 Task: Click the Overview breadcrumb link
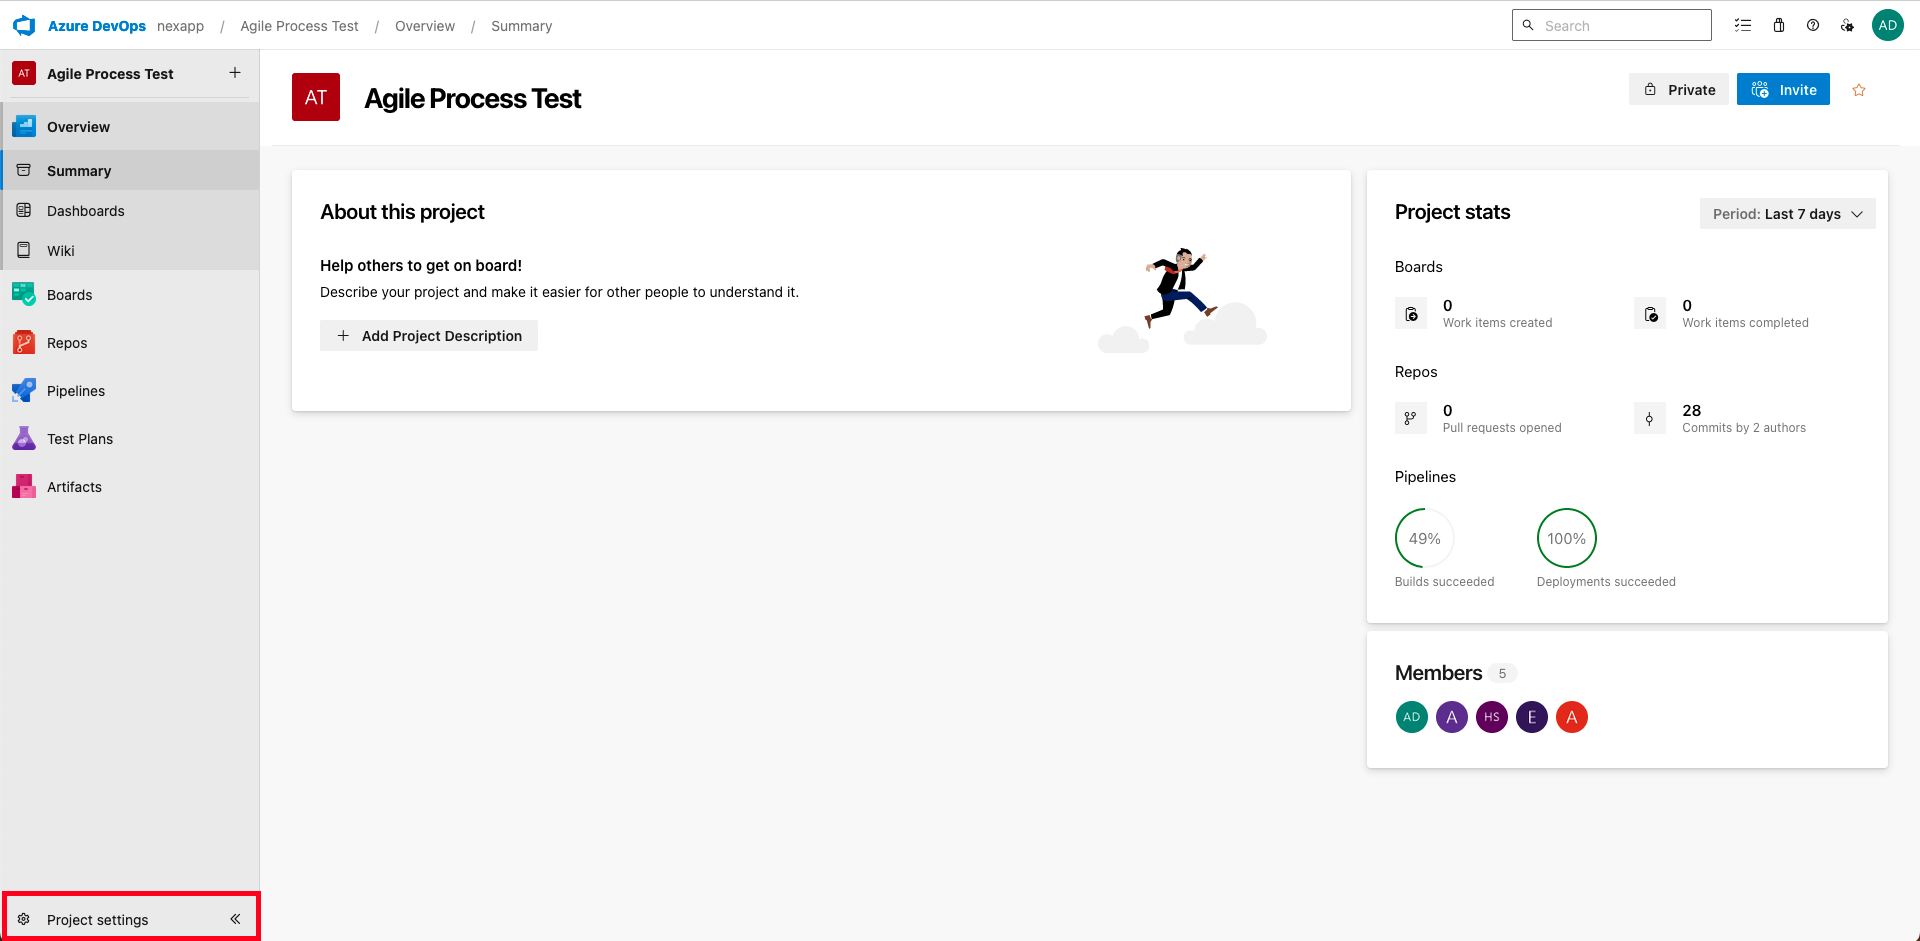pos(425,26)
